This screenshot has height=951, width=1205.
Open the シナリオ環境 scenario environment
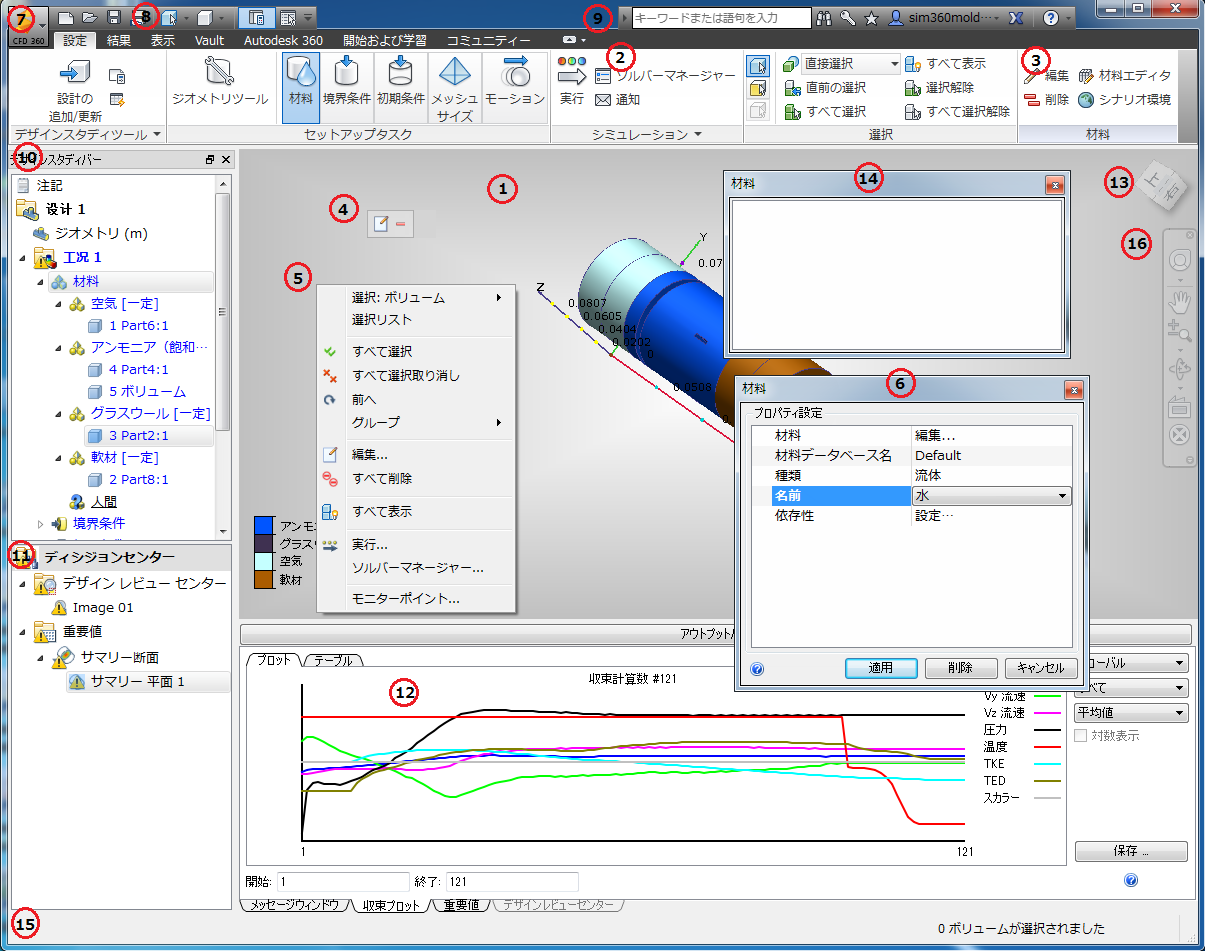click(x=1125, y=100)
